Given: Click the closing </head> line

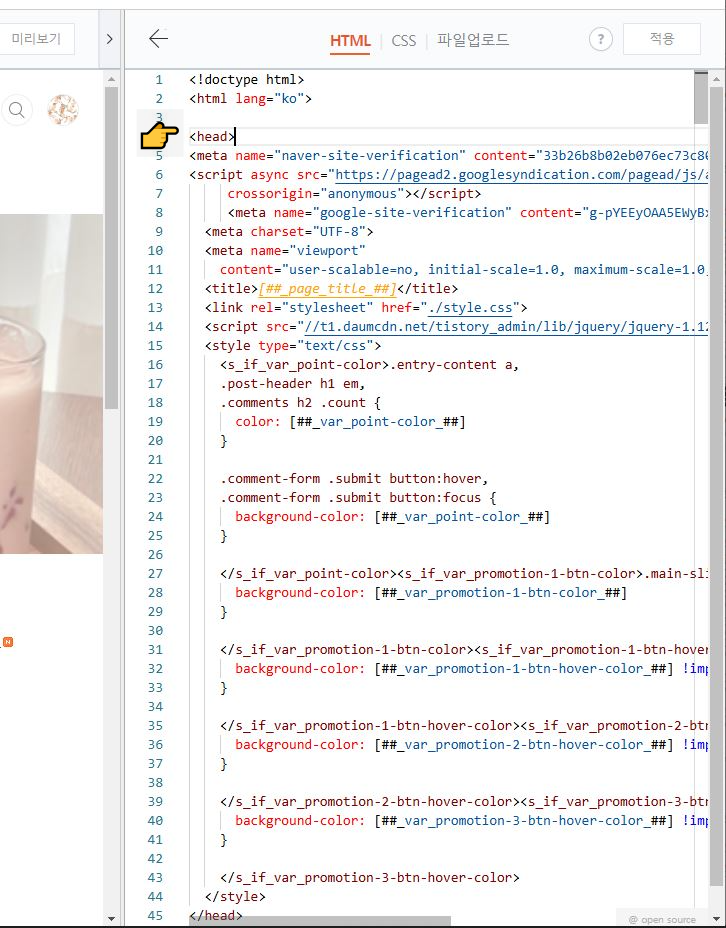Looking at the screenshot, I should tap(216, 916).
